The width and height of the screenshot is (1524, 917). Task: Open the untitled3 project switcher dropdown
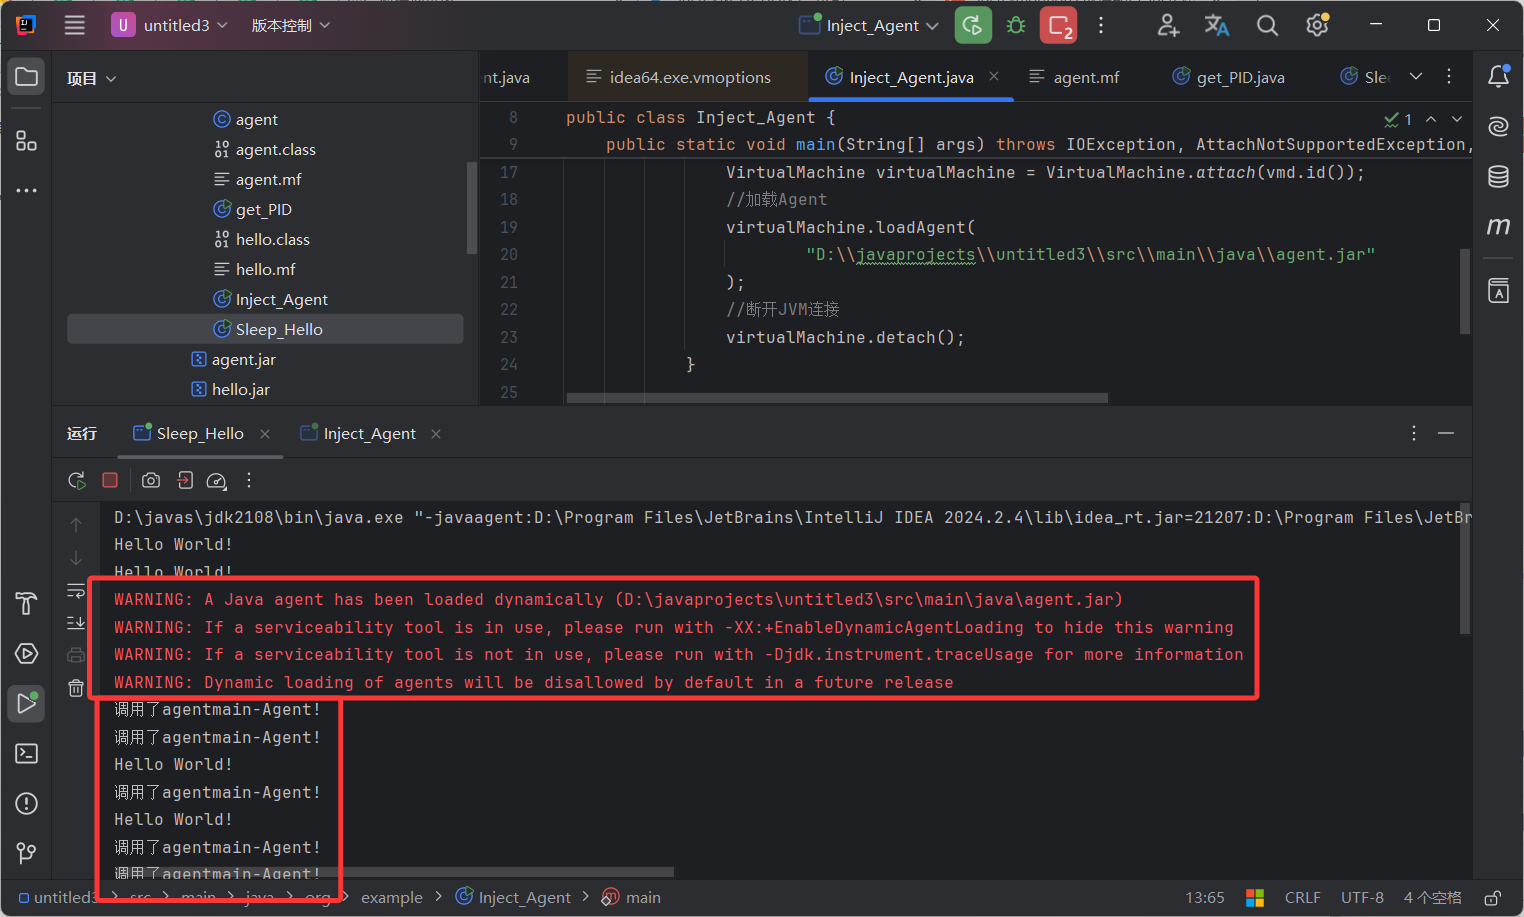tap(170, 25)
